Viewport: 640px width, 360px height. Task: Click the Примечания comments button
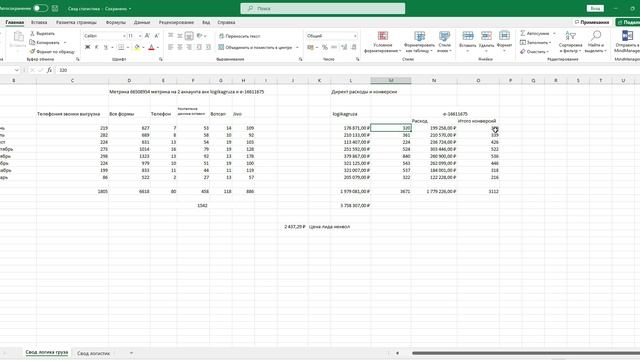(x=592, y=22)
